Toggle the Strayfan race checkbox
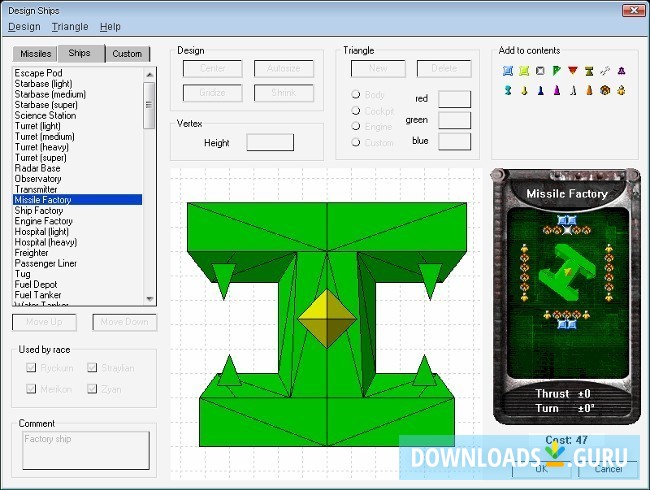Image resolution: width=650 pixels, height=490 pixels. click(92, 367)
